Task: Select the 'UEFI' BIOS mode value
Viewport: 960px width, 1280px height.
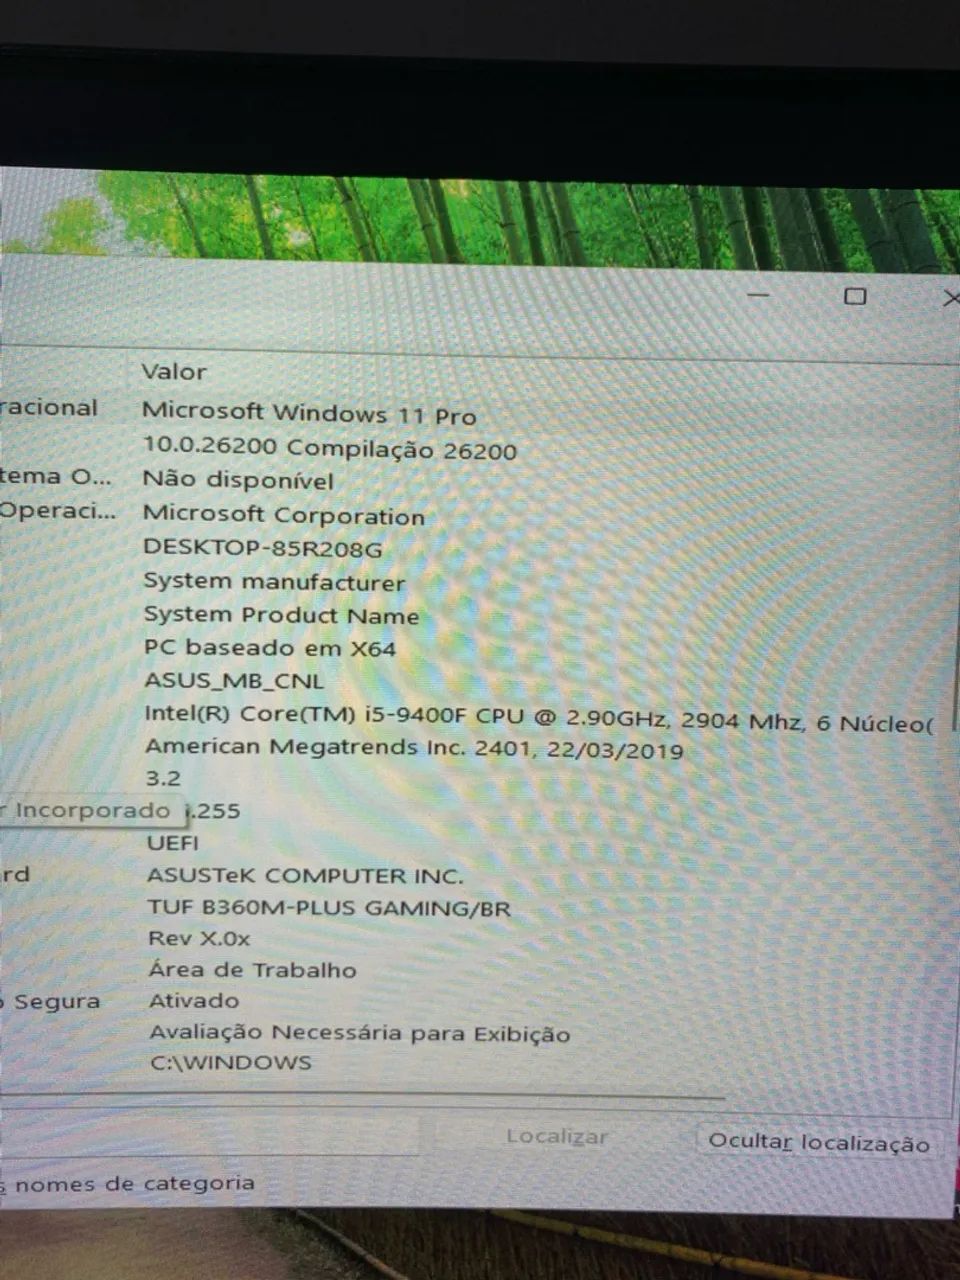Action: point(173,843)
